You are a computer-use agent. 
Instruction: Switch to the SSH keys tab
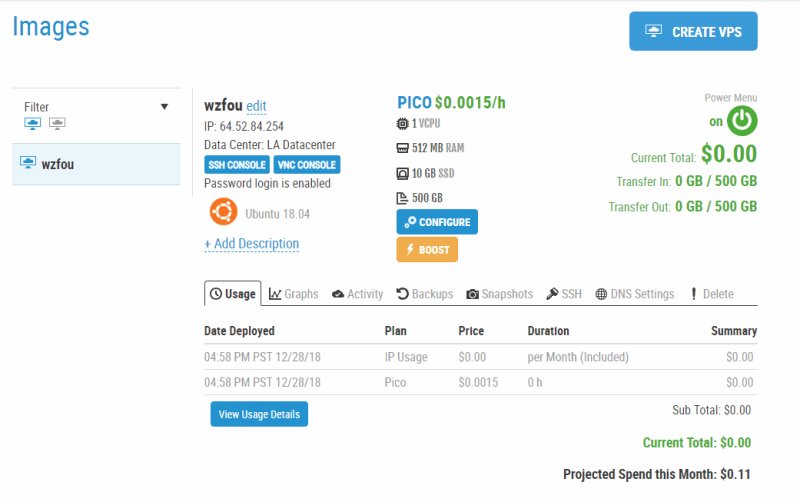tap(564, 294)
